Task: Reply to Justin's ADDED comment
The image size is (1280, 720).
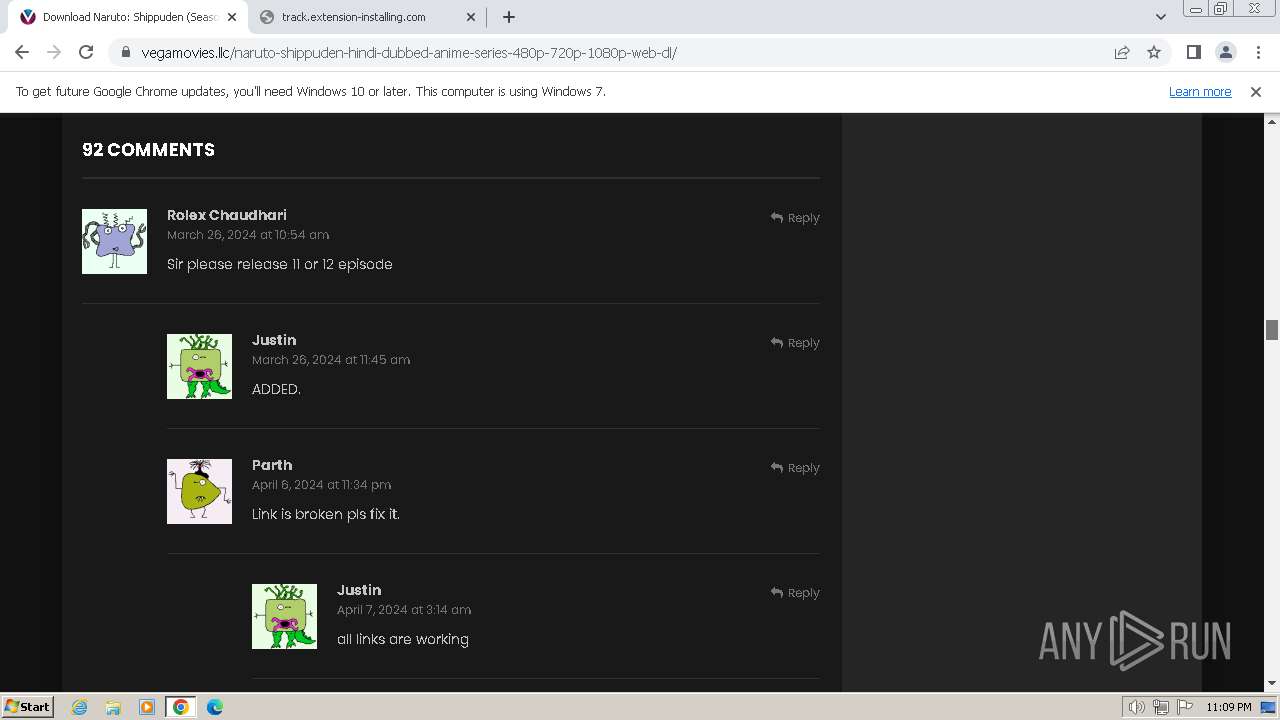Action: (795, 342)
